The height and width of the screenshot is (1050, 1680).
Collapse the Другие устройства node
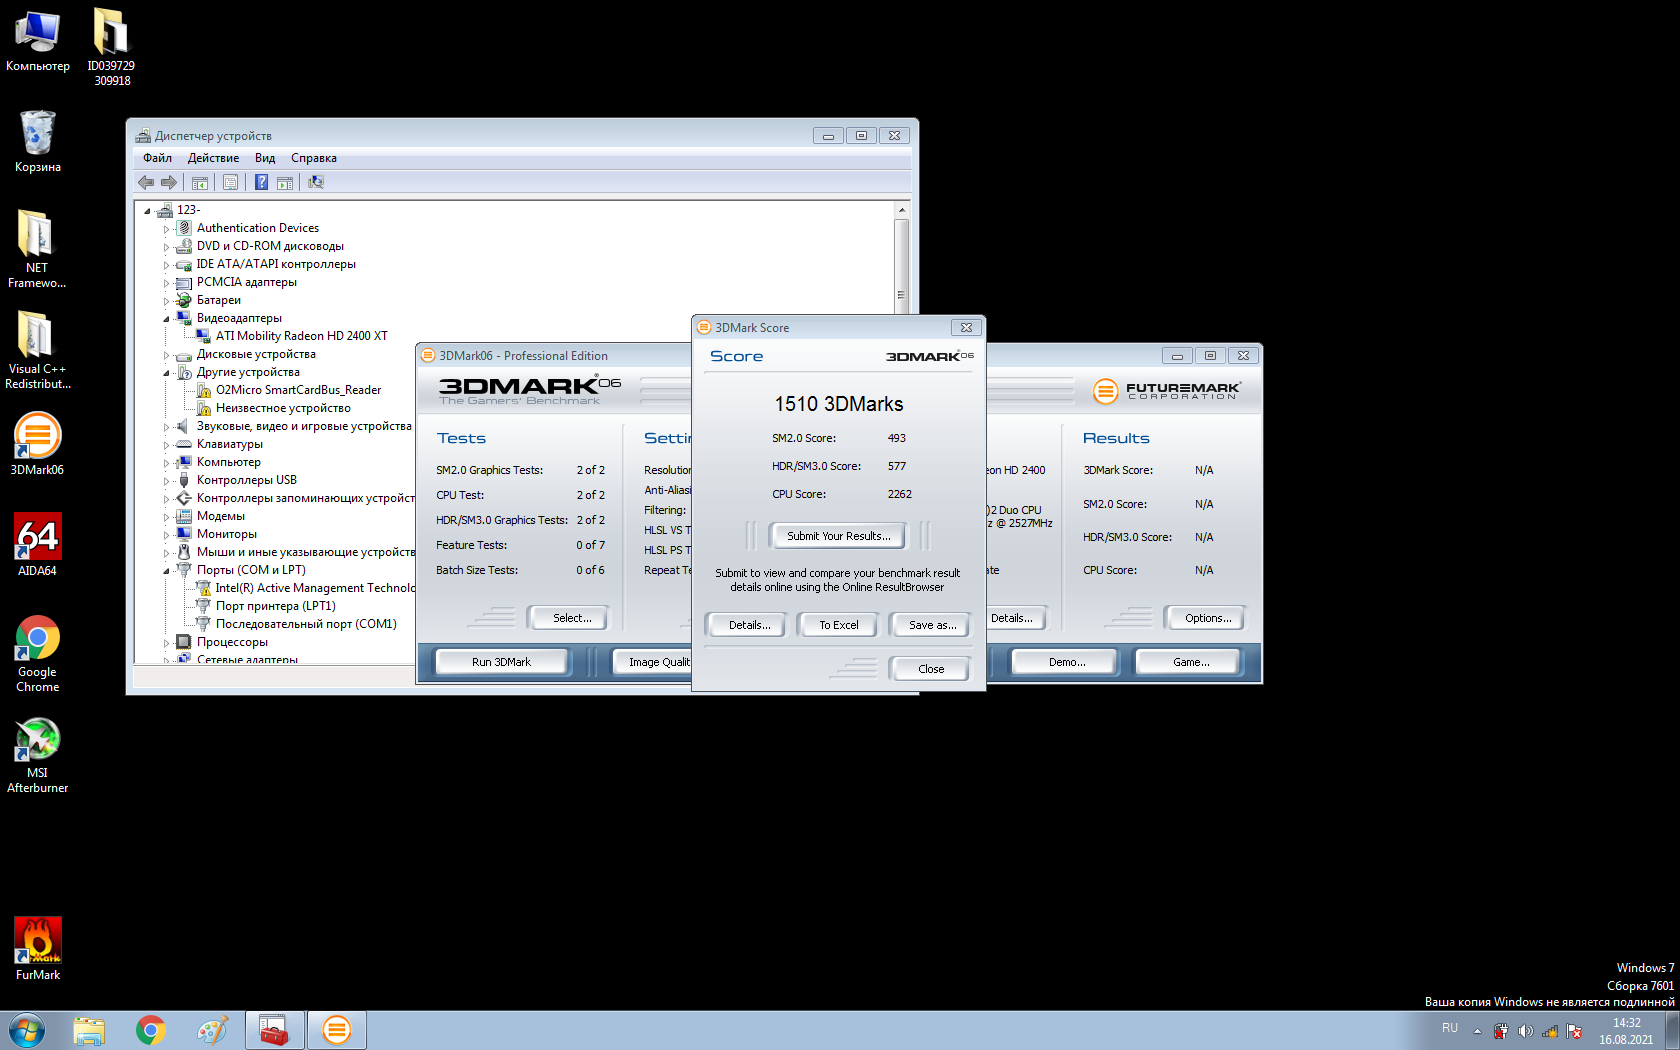(x=167, y=373)
